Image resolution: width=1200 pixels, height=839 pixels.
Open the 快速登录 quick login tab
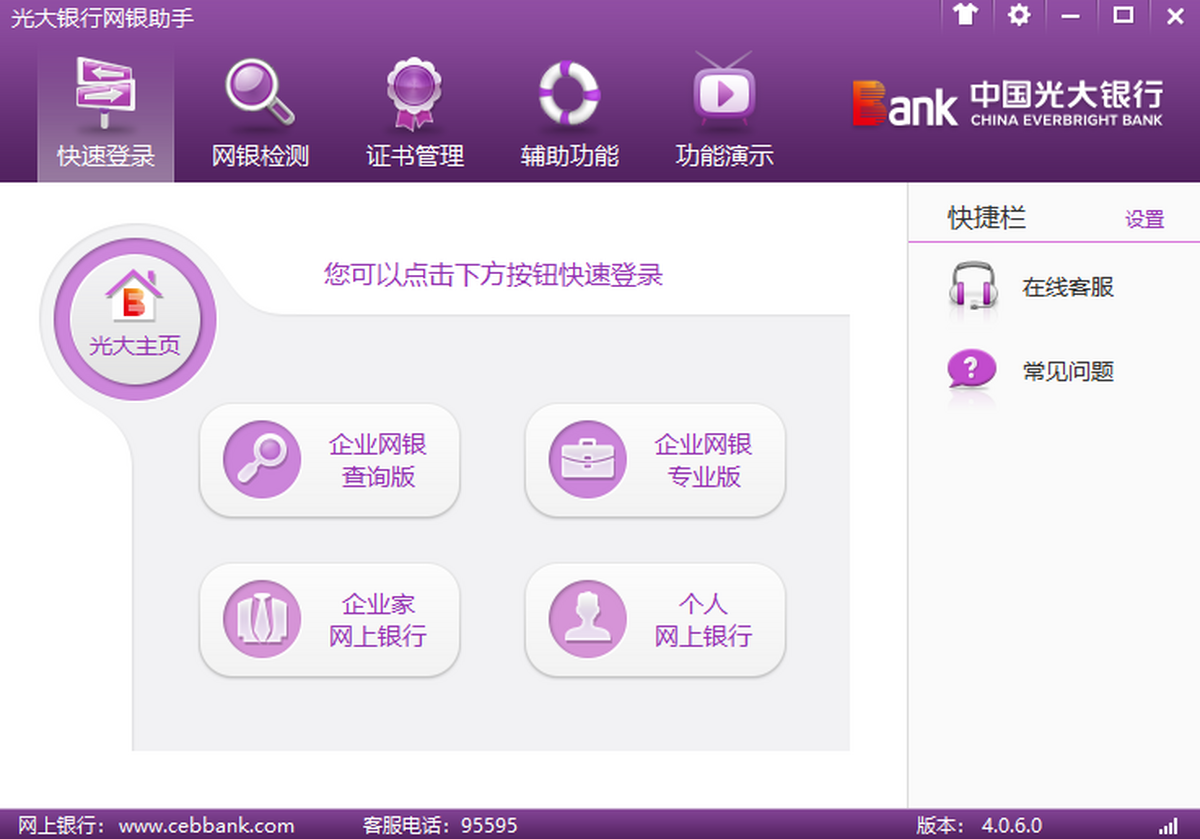click(106, 115)
